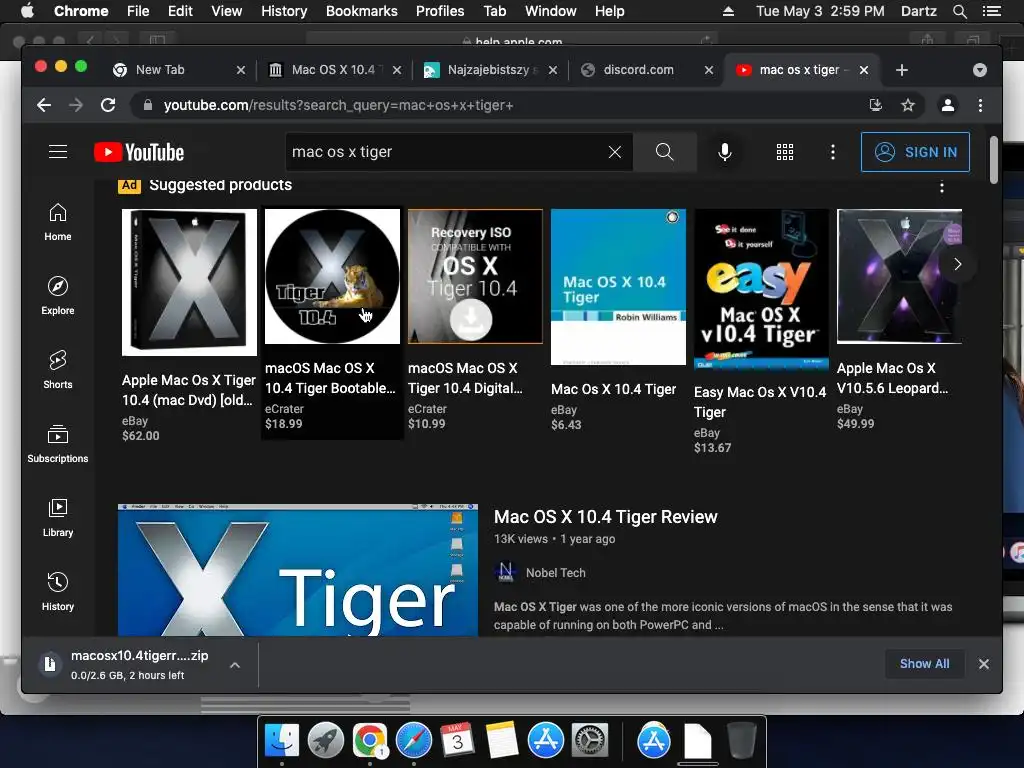Open the Apple menu
Viewport: 1024px width, 768px height.
(x=27, y=10)
